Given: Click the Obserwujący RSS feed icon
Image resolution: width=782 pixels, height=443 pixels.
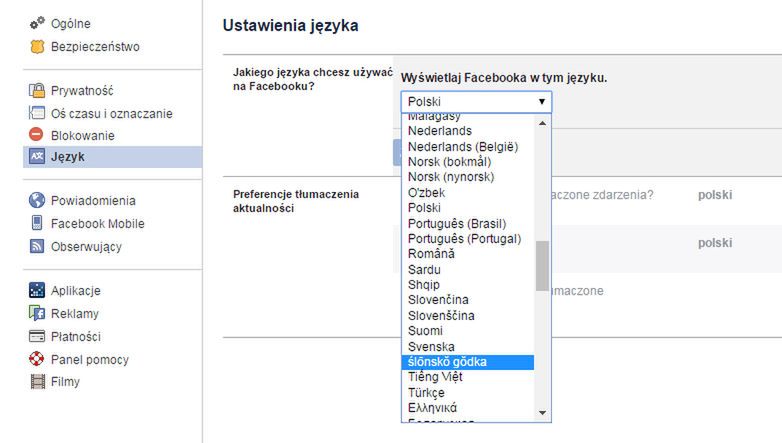Looking at the screenshot, I should 37,246.
